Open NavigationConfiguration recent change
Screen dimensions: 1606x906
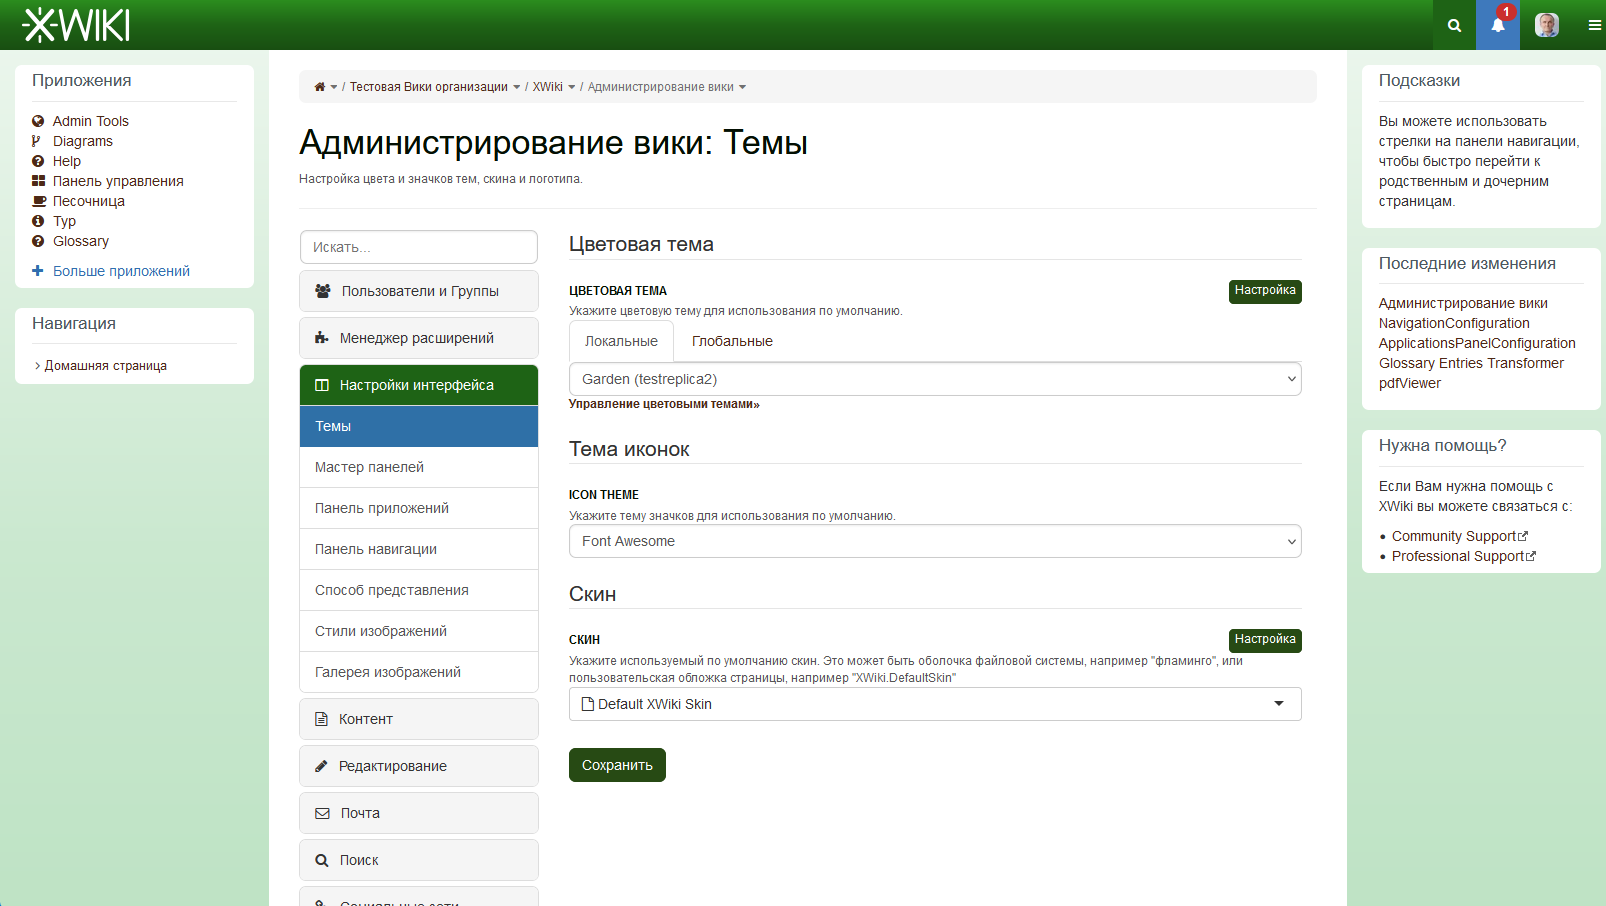pos(1454,323)
